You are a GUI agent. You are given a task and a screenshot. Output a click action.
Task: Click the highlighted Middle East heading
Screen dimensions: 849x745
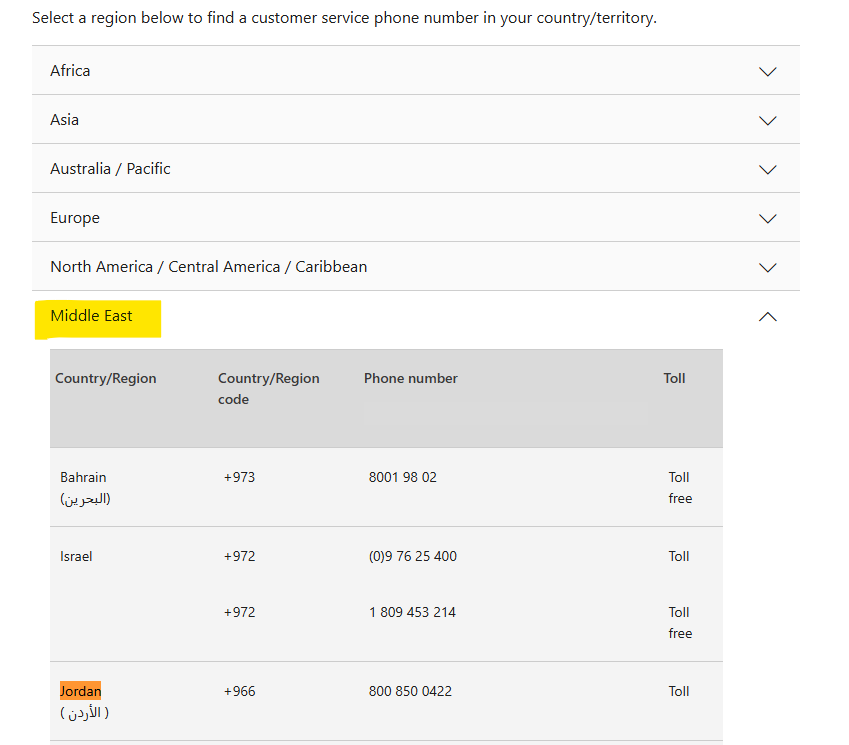[x=91, y=316]
